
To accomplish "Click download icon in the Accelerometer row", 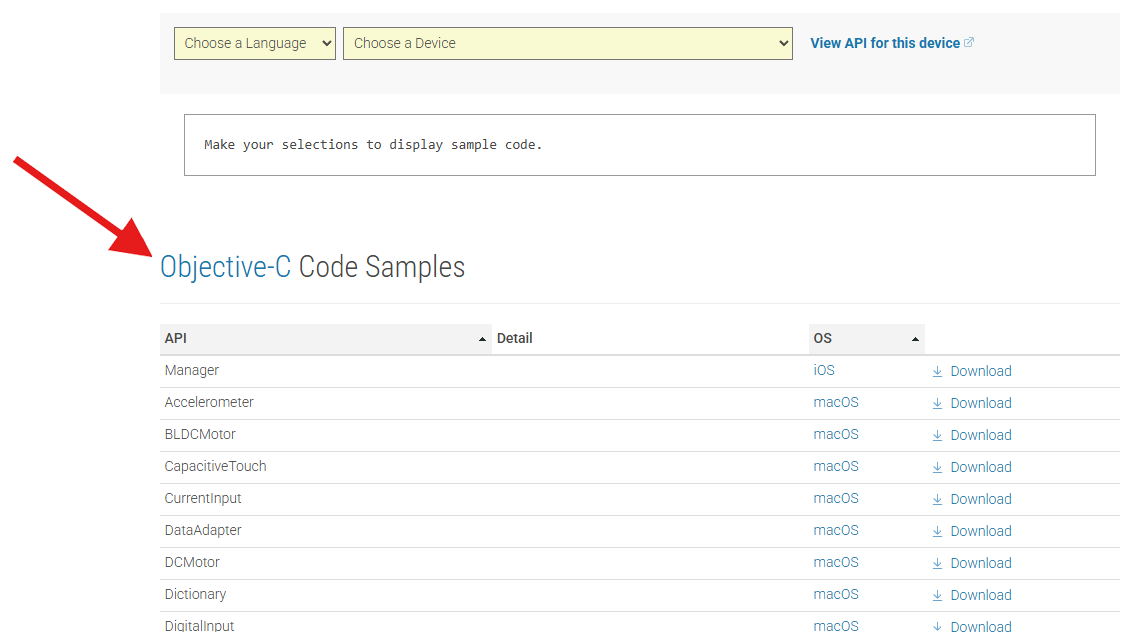I will (x=937, y=403).
